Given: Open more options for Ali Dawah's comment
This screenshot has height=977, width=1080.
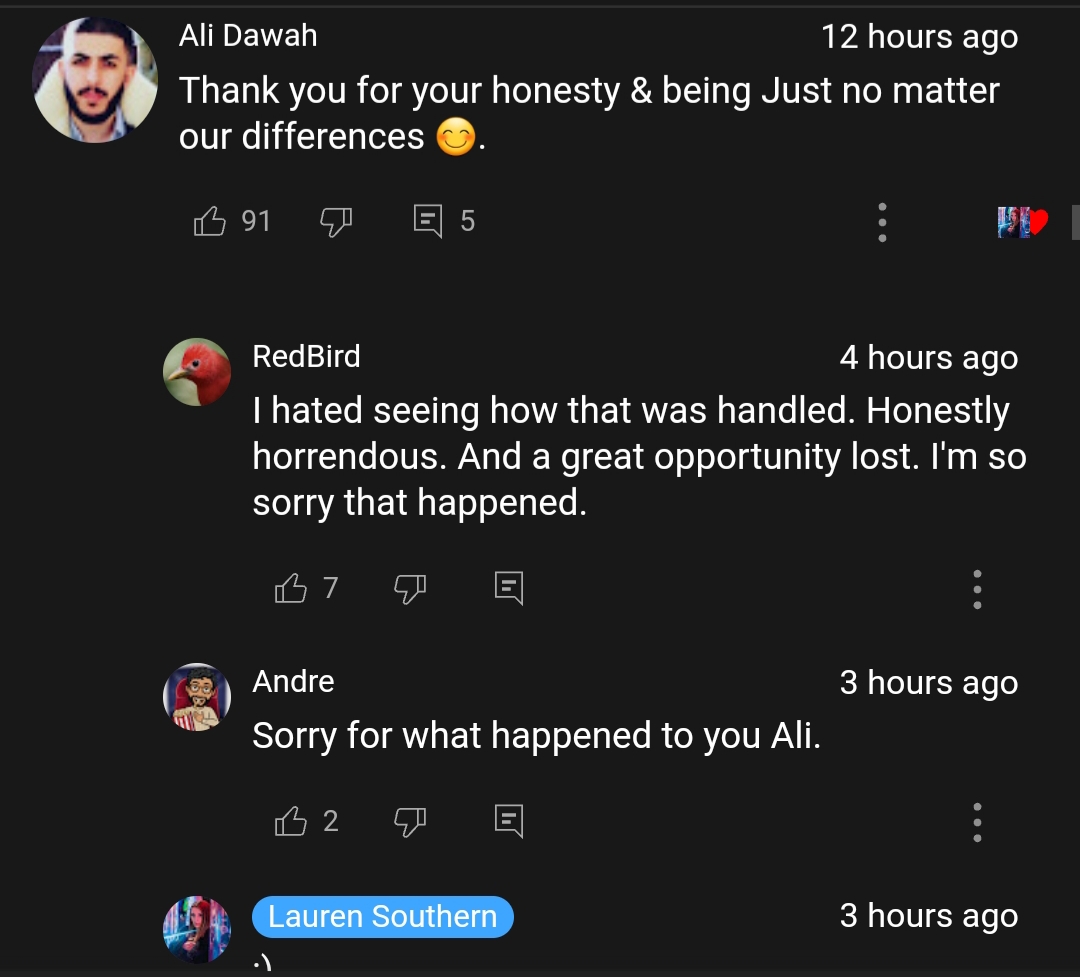Looking at the screenshot, I should click(882, 222).
